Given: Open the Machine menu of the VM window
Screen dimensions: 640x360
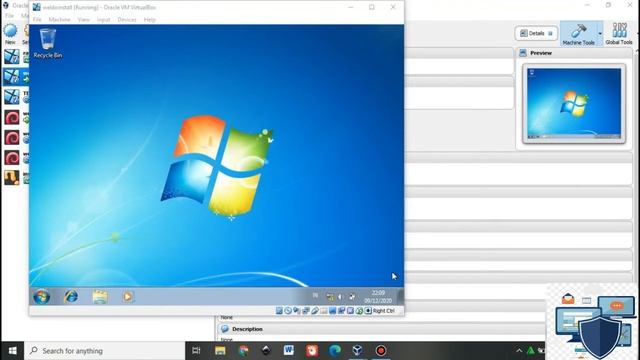Looking at the screenshot, I should click(60, 20).
